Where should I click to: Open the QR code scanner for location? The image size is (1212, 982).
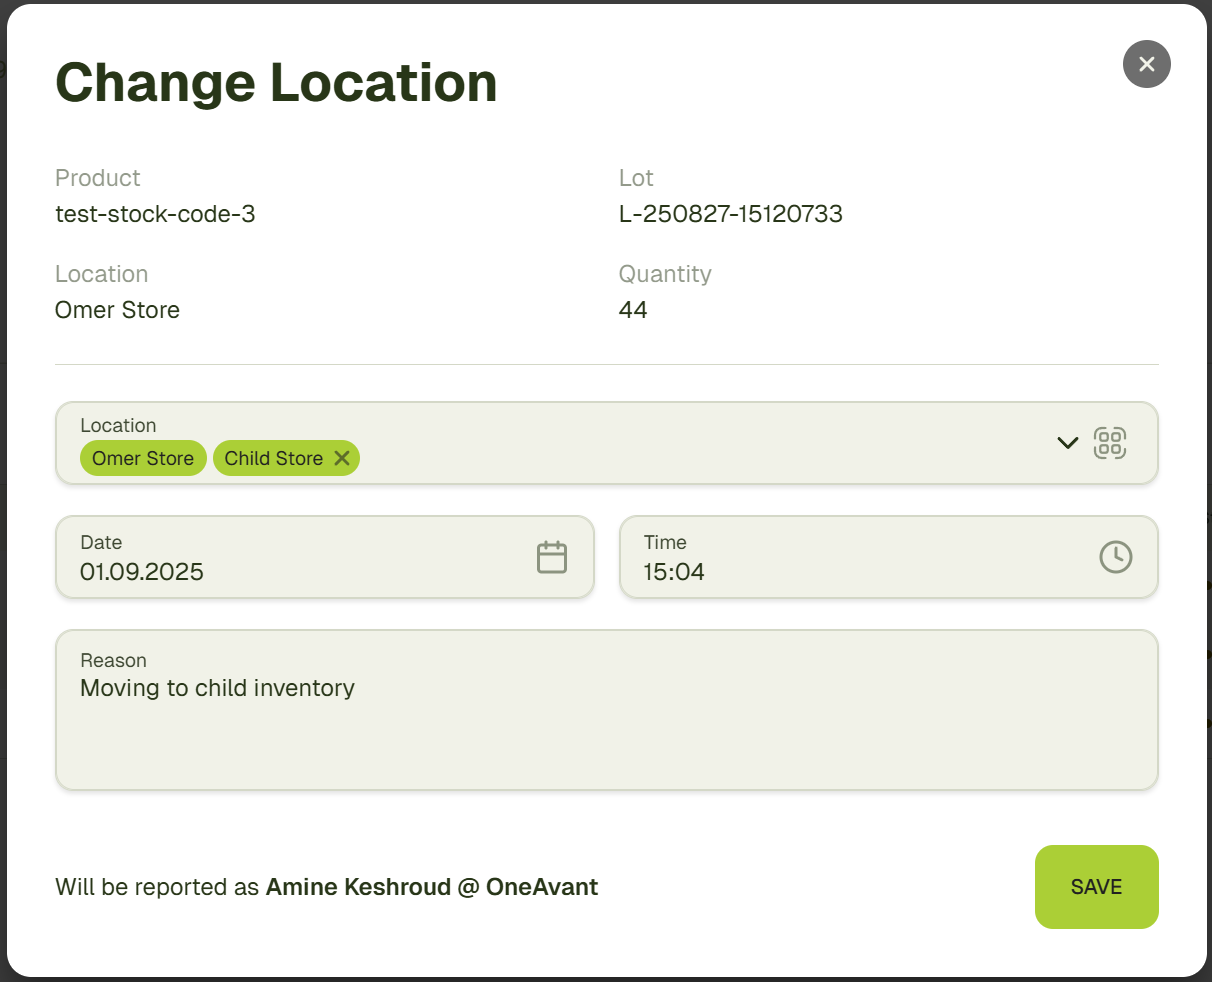pyautogui.click(x=1109, y=443)
